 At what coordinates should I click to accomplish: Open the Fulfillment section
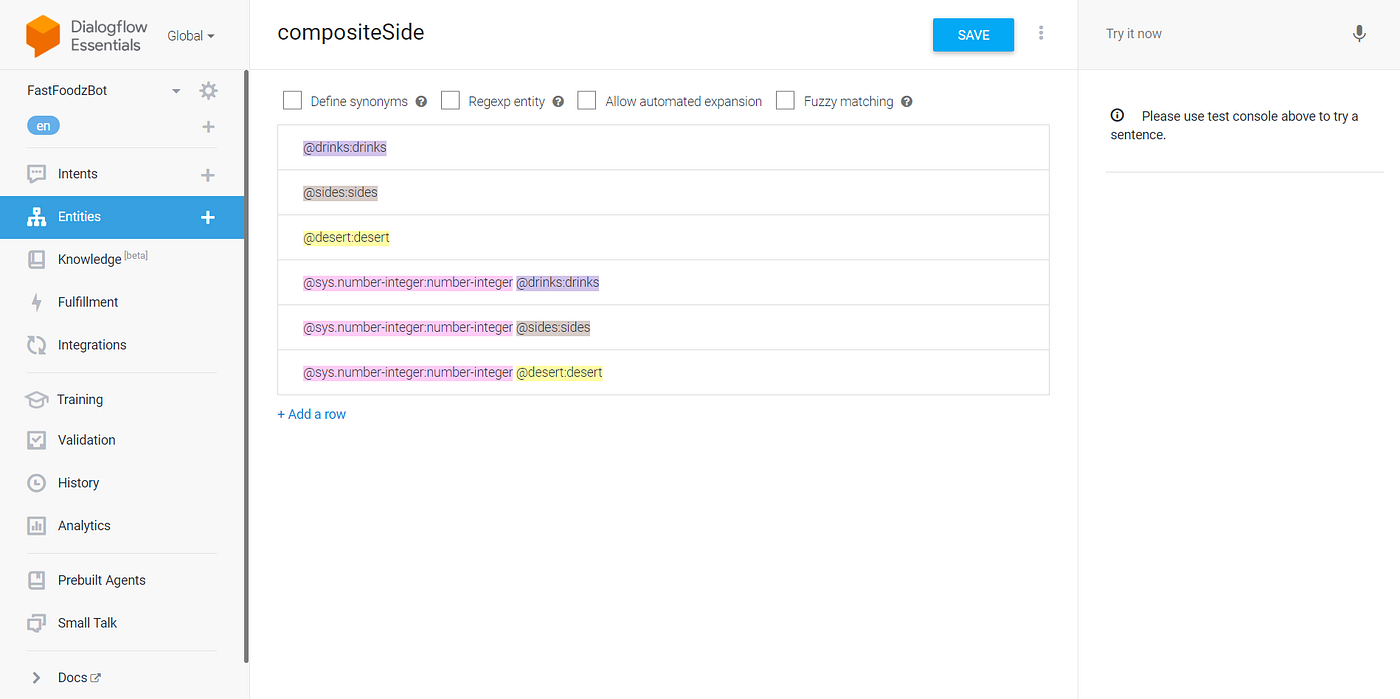(89, 301)
